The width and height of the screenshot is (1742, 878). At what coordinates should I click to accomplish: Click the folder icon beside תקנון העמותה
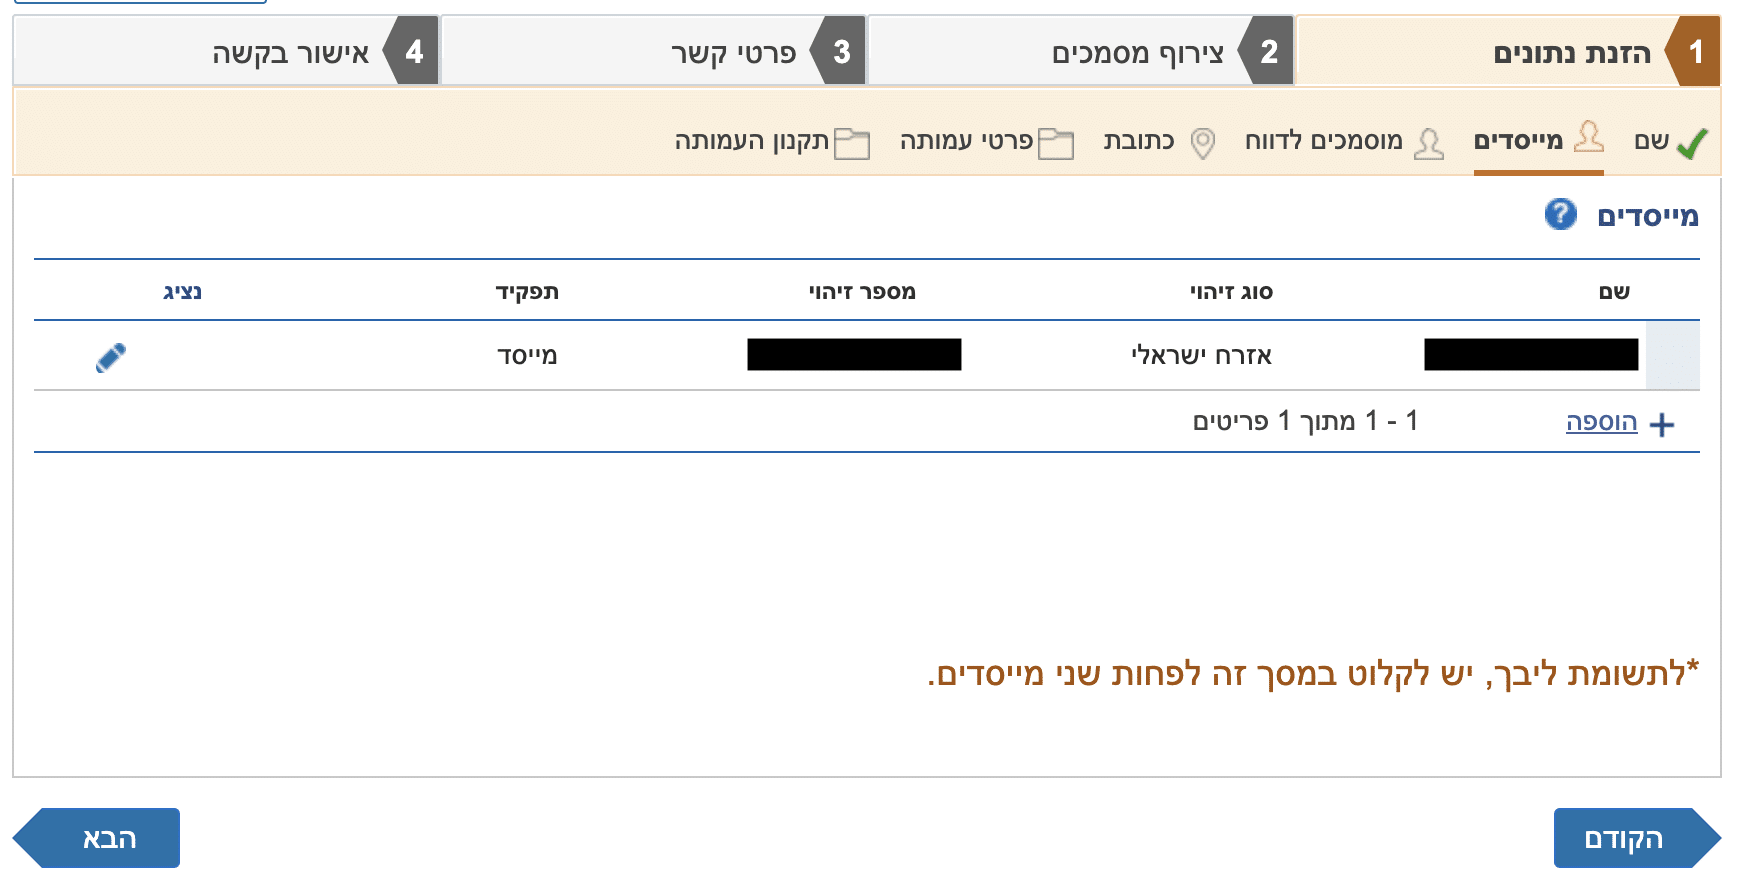(x=852, y=144)
